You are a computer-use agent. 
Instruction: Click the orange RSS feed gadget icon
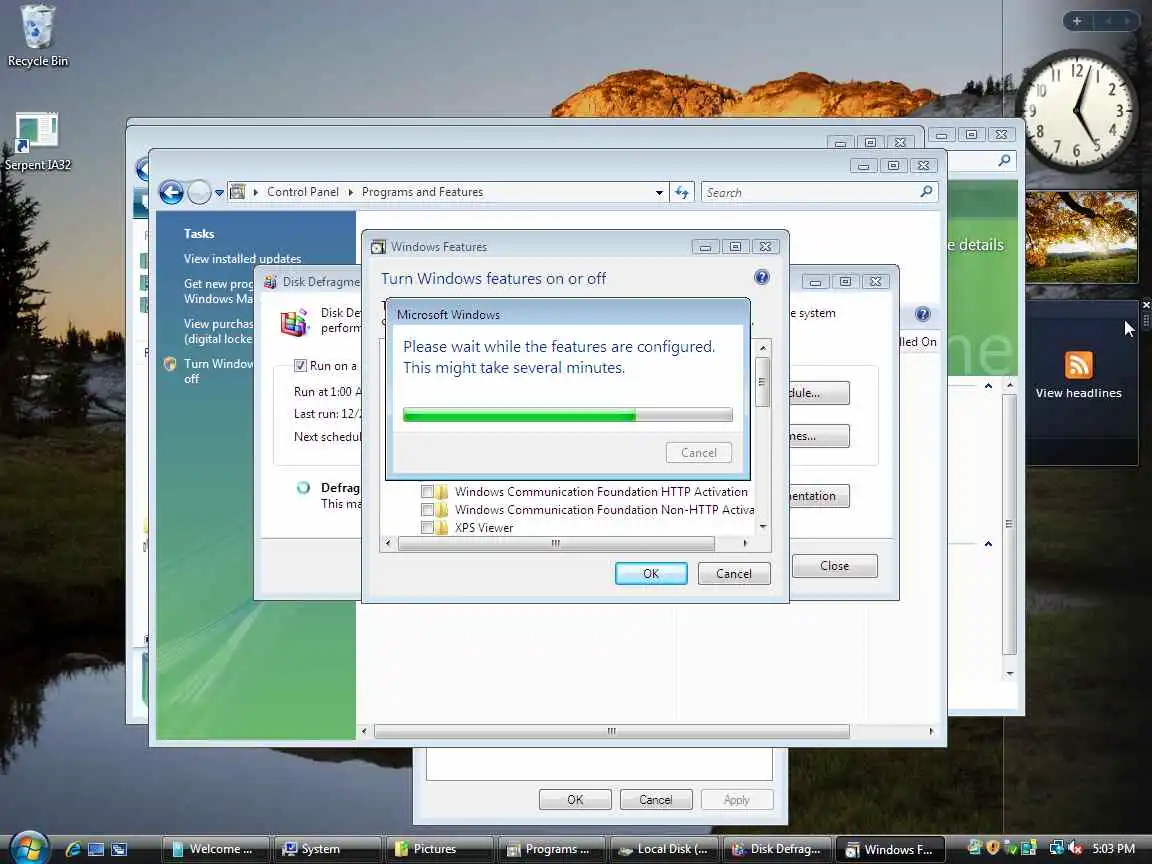click(x=1078, y=365)
